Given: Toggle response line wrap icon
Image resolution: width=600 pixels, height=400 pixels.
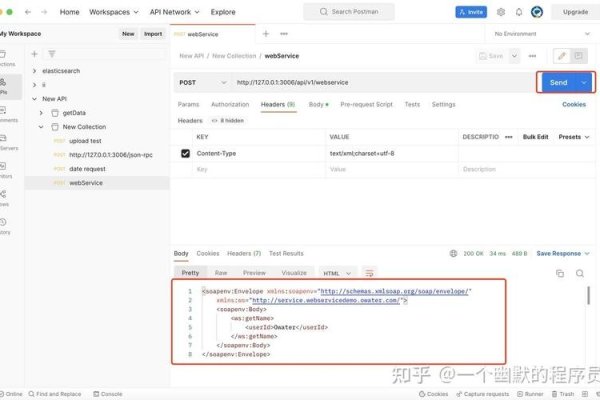Looking at the screenshot, I should (369, 273).
